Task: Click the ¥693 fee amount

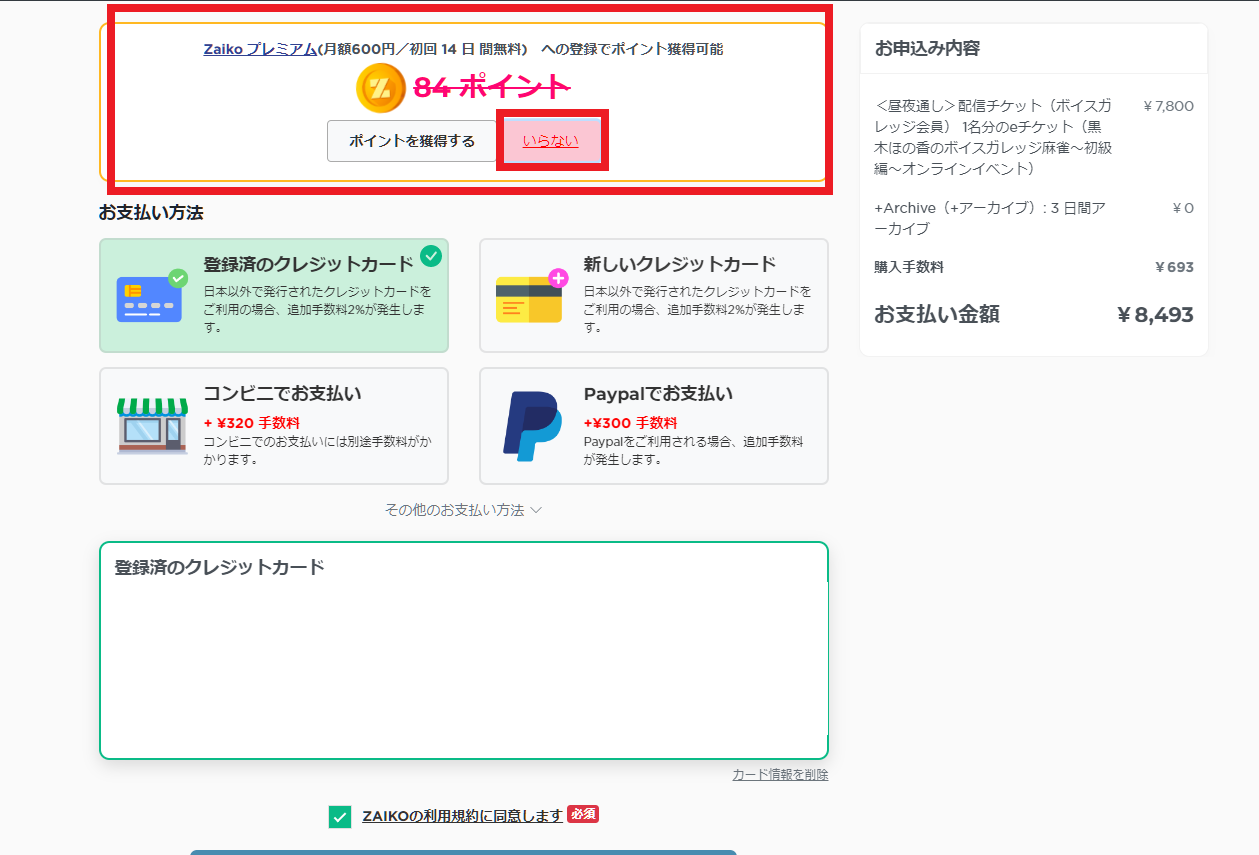Action: (1174, 267)
